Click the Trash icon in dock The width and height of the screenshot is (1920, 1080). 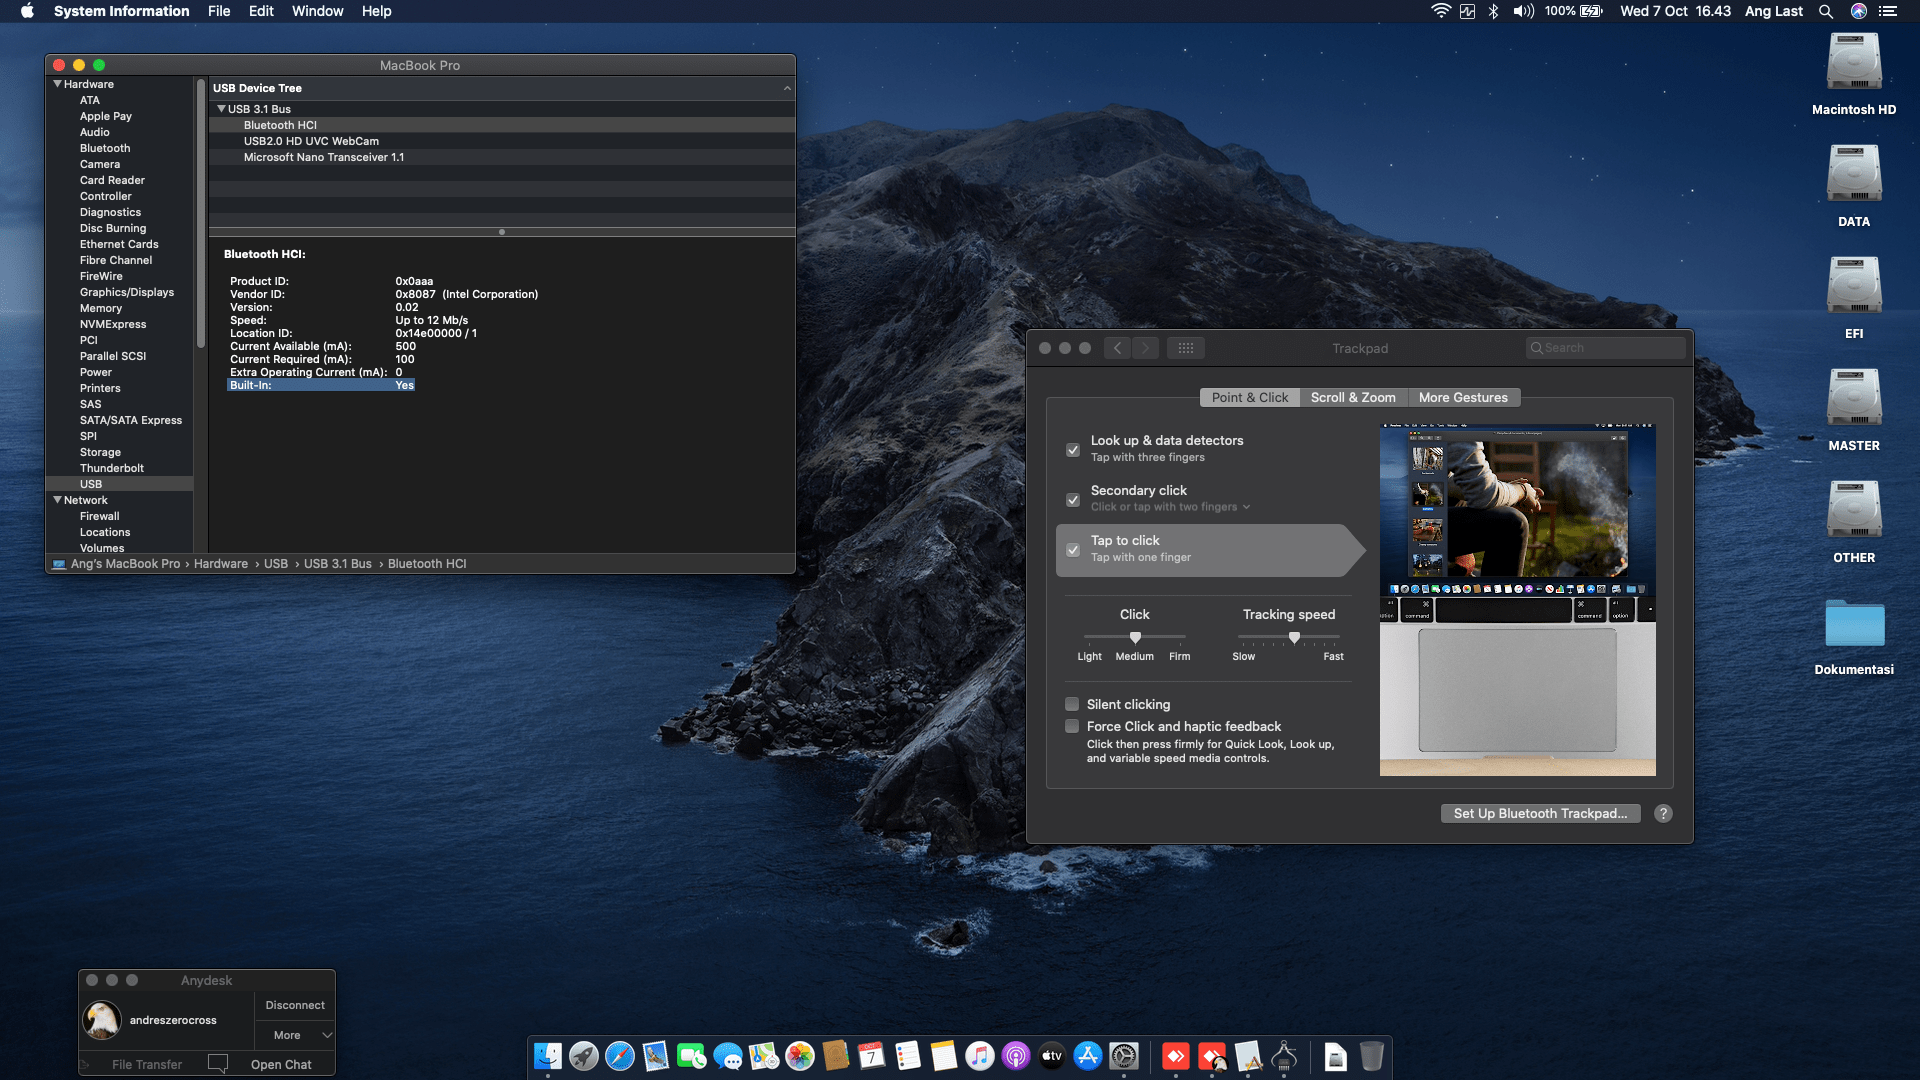click(1372, 1056)
